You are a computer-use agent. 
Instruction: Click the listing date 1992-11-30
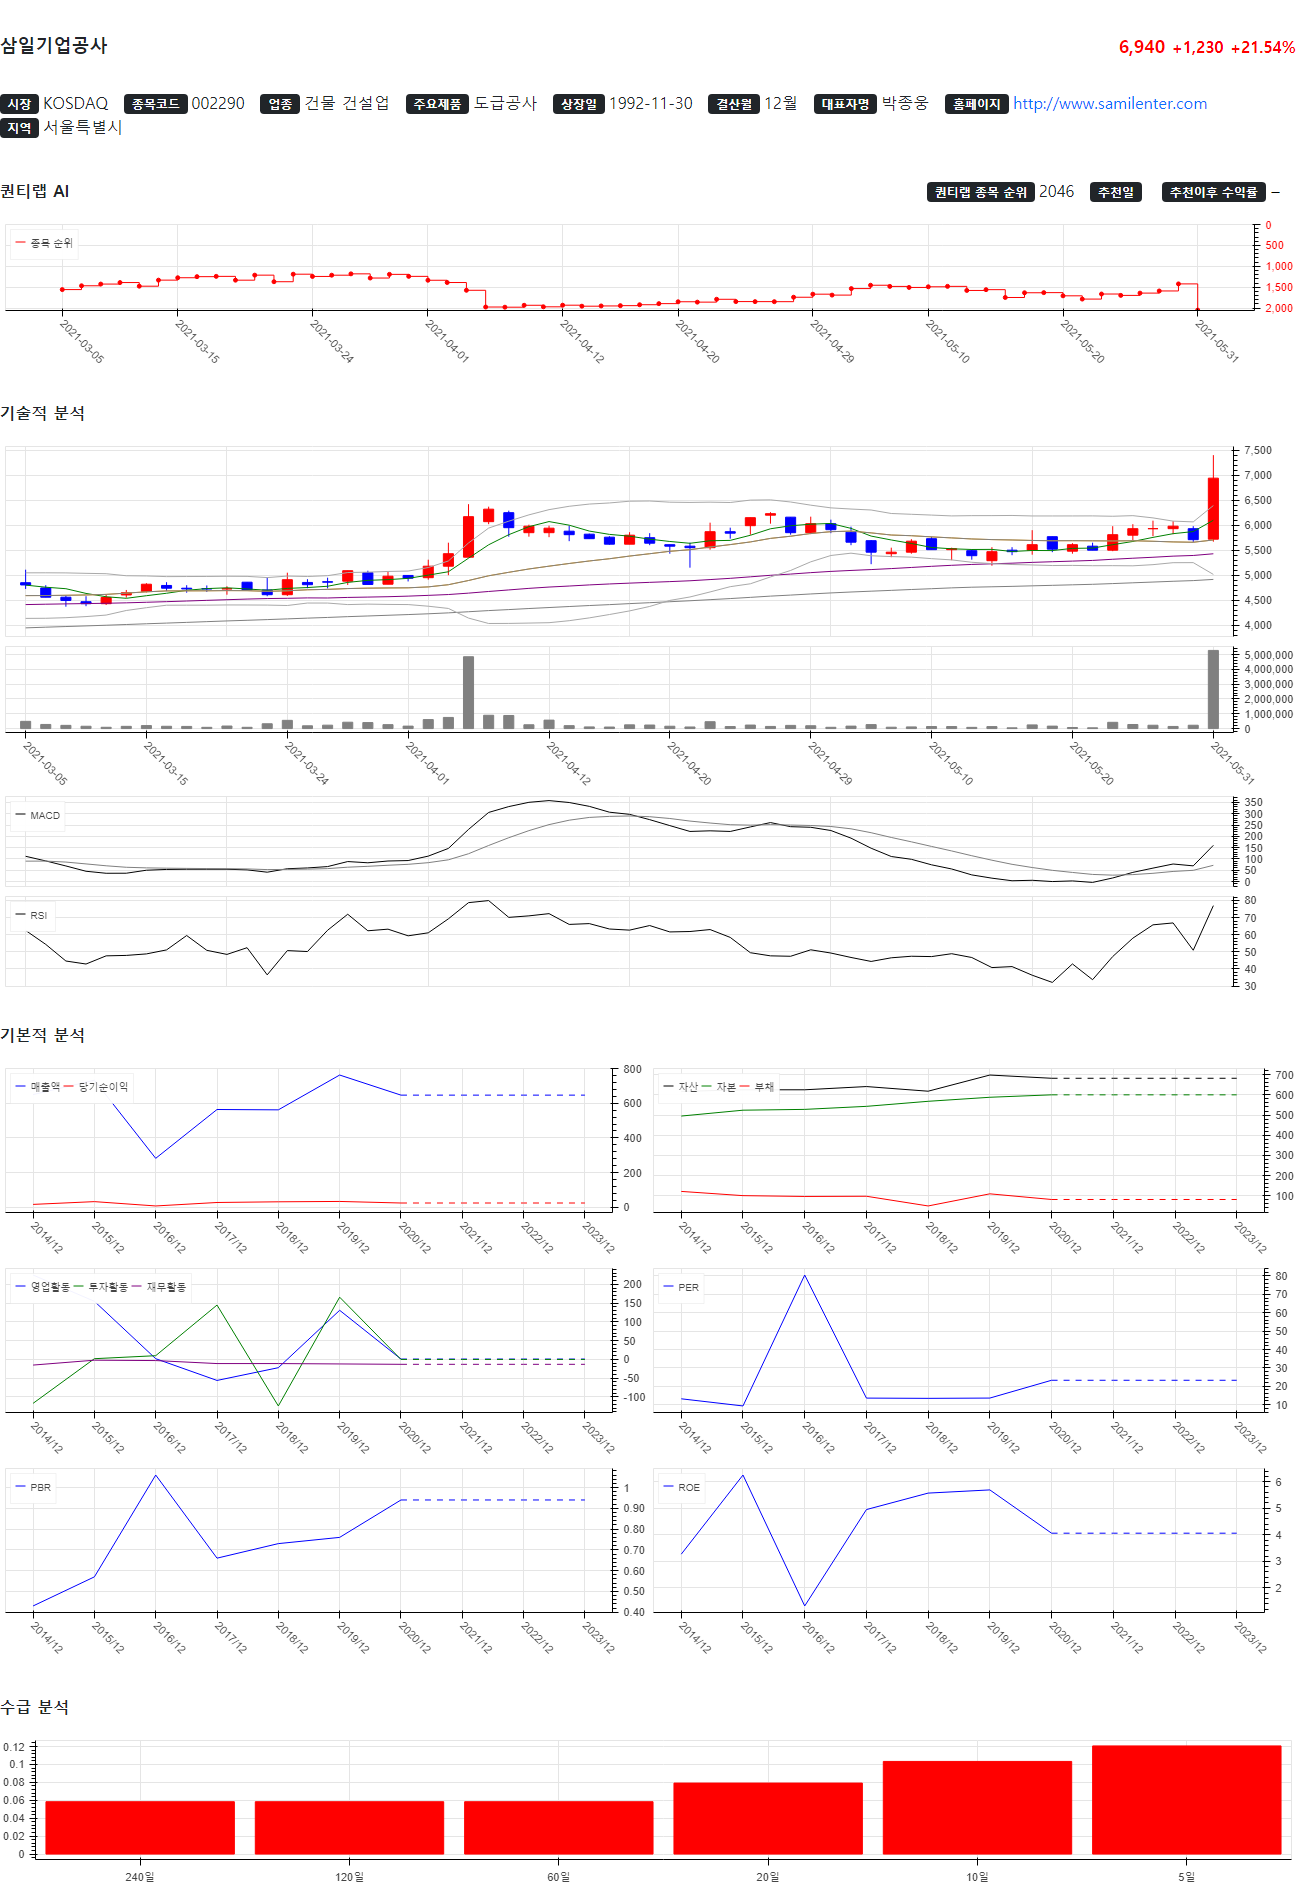(651, 103)
